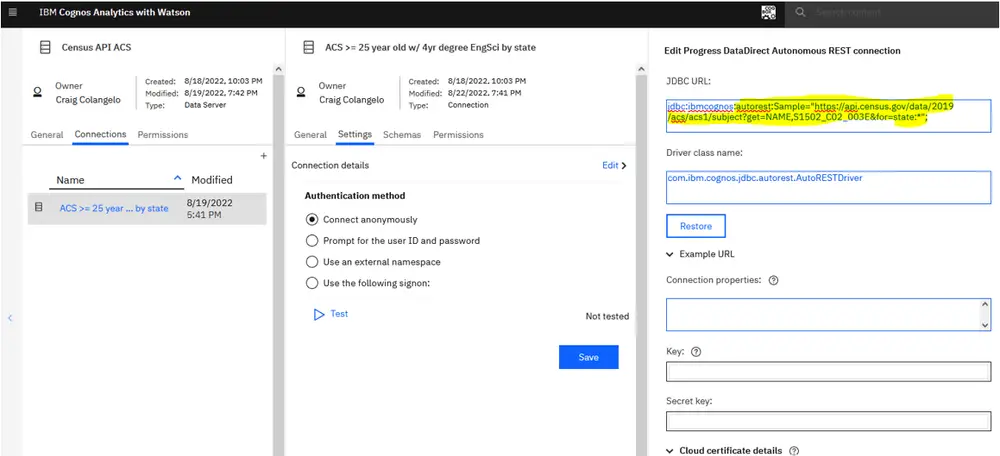Image resolution: width=1000 pixels, height=456 pixels.
Task: Click the Restore button
Action: 696,226
